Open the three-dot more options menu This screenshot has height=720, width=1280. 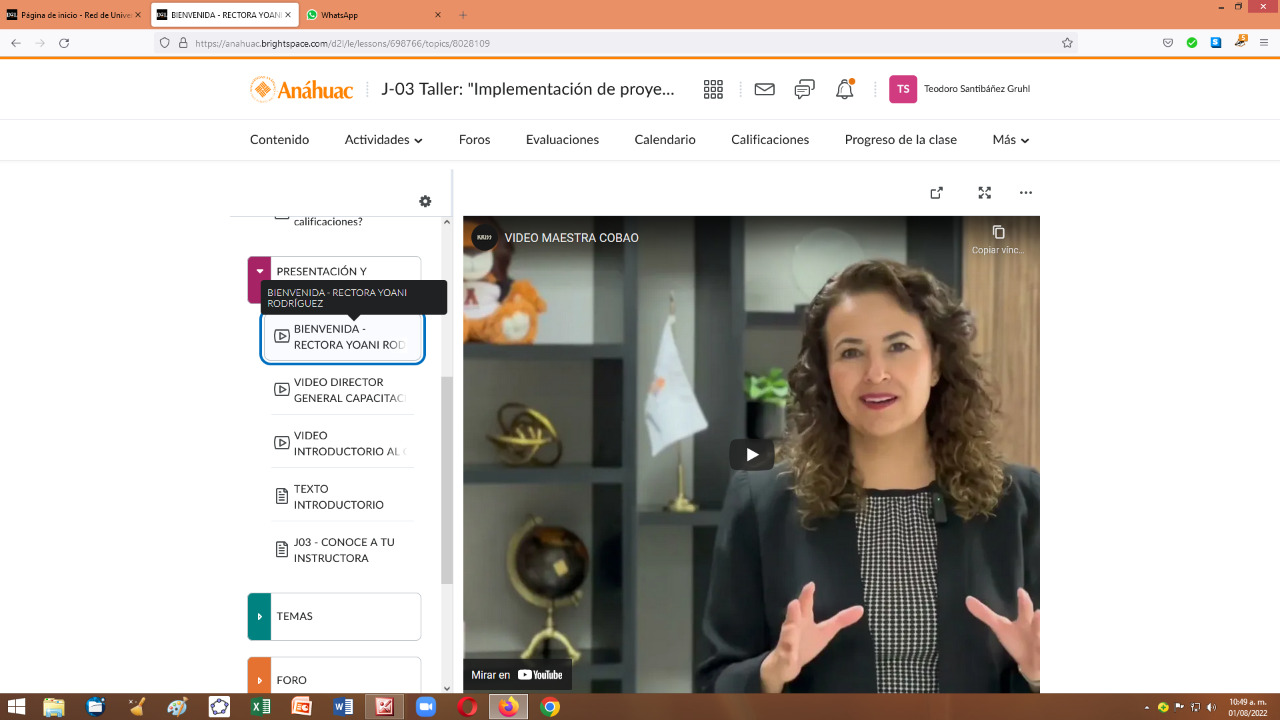[x=1025, y=193]
